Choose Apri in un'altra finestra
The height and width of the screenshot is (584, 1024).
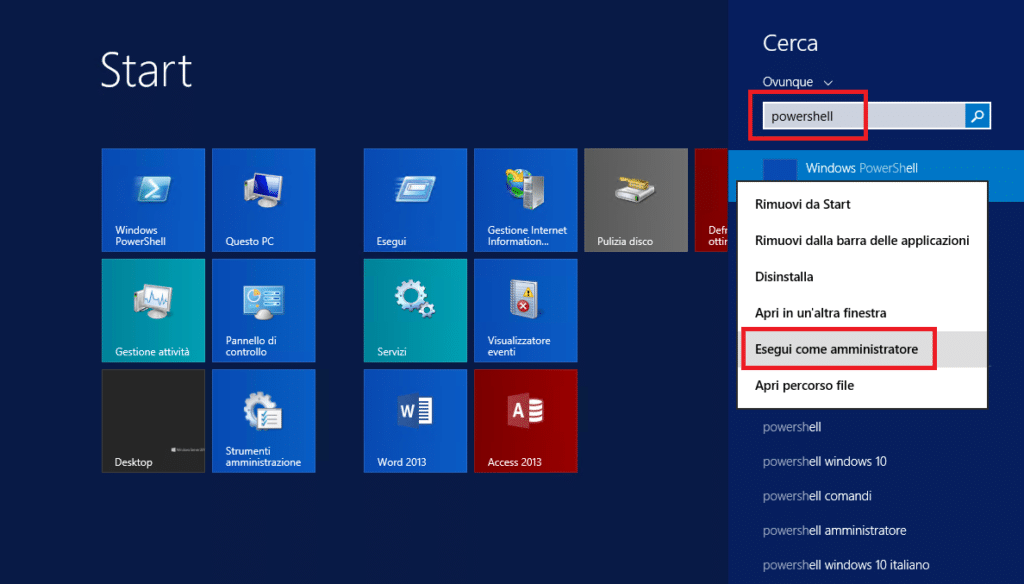(x=862, y=313)
